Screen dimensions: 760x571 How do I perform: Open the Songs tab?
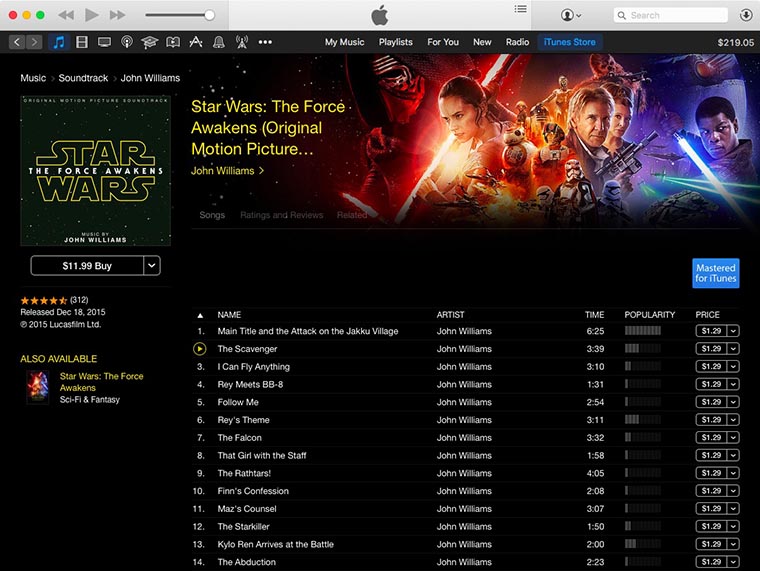(x=212, y=215)
